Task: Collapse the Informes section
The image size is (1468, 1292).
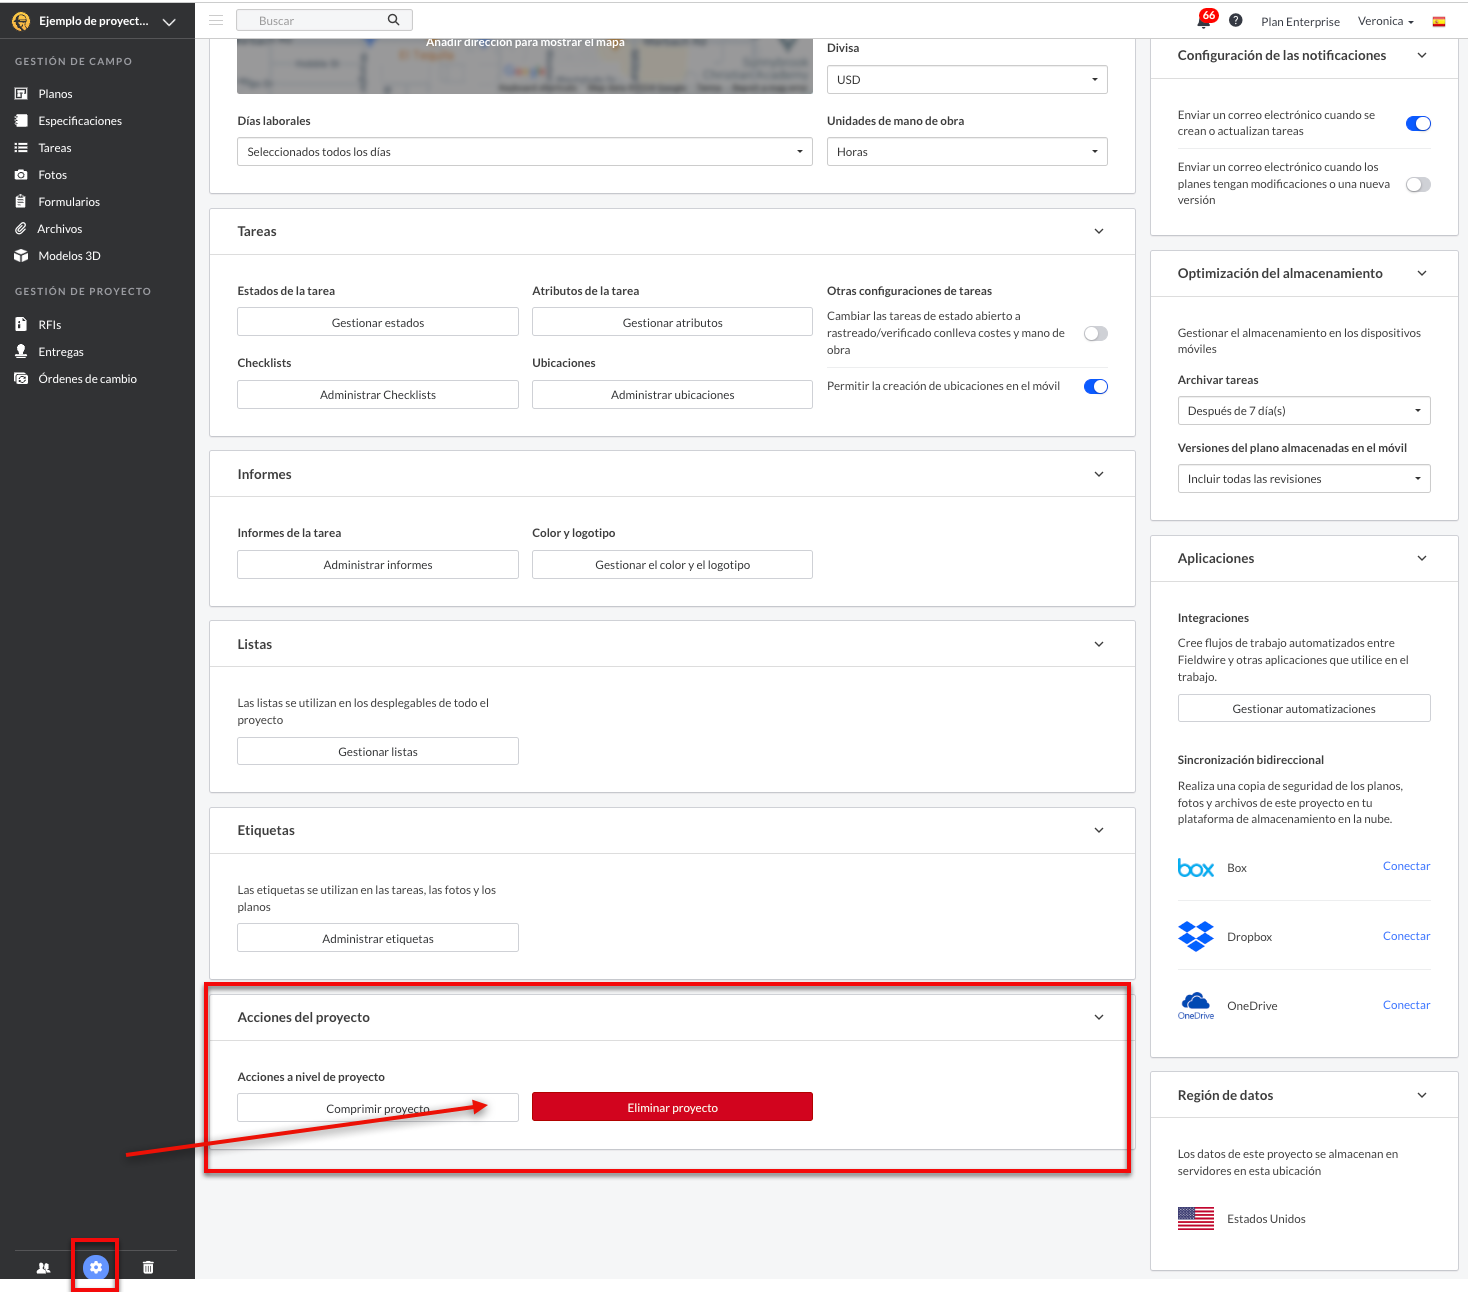Action: [1099, 474]
